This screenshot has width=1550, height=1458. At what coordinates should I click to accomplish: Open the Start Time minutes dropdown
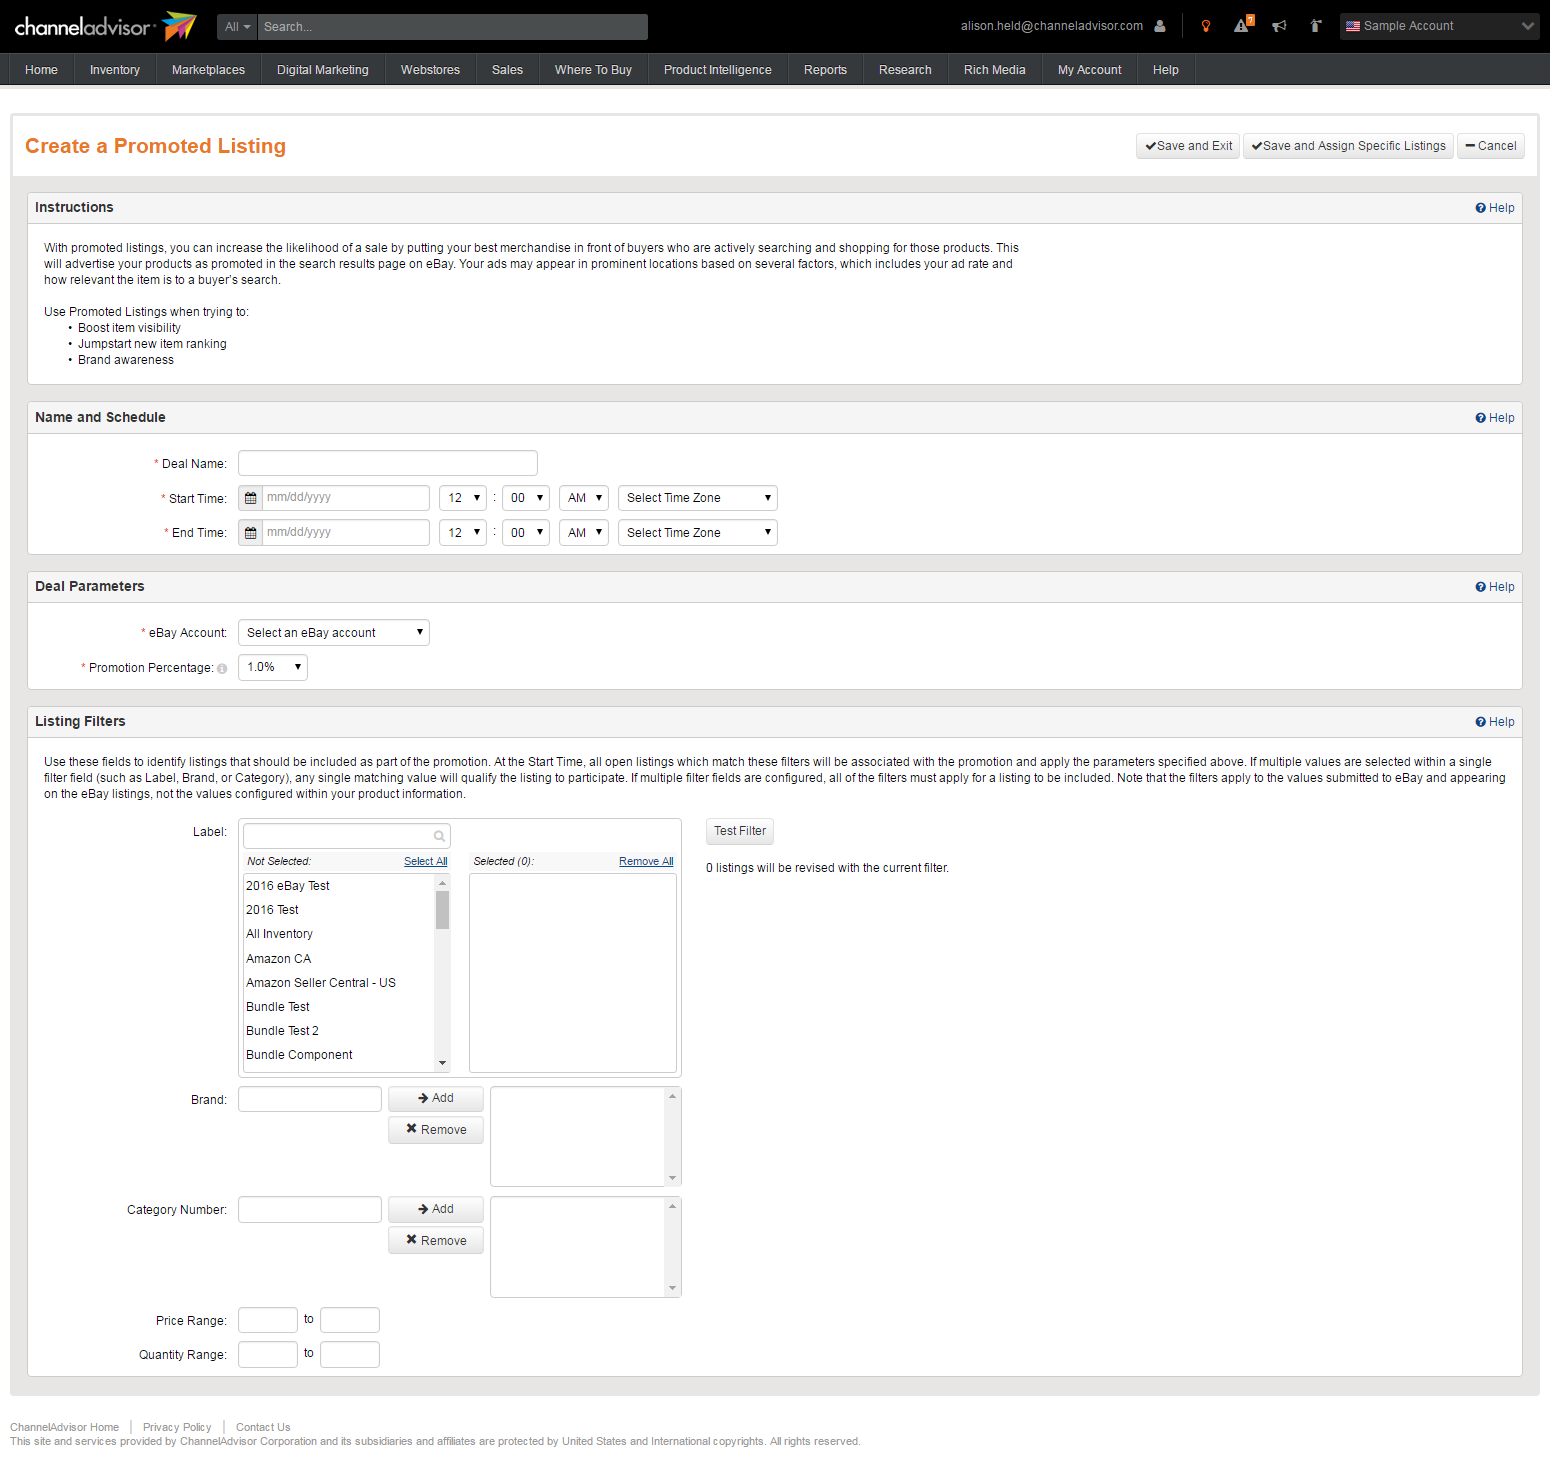click(x=526, y=498)
